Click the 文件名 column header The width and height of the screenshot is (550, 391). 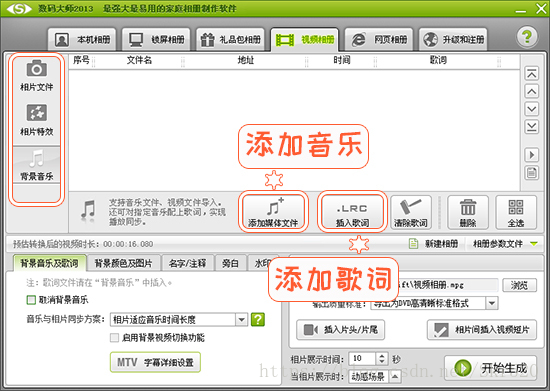[139, 60]
